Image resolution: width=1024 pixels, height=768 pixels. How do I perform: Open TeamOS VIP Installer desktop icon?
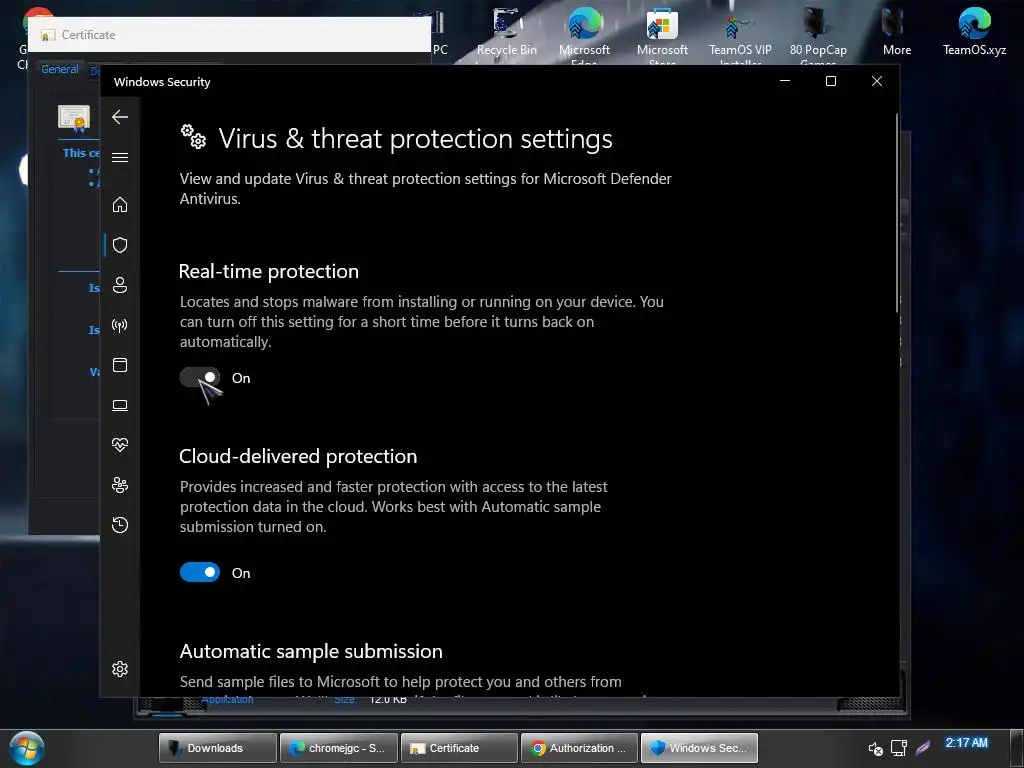click(x=740, y=34)
